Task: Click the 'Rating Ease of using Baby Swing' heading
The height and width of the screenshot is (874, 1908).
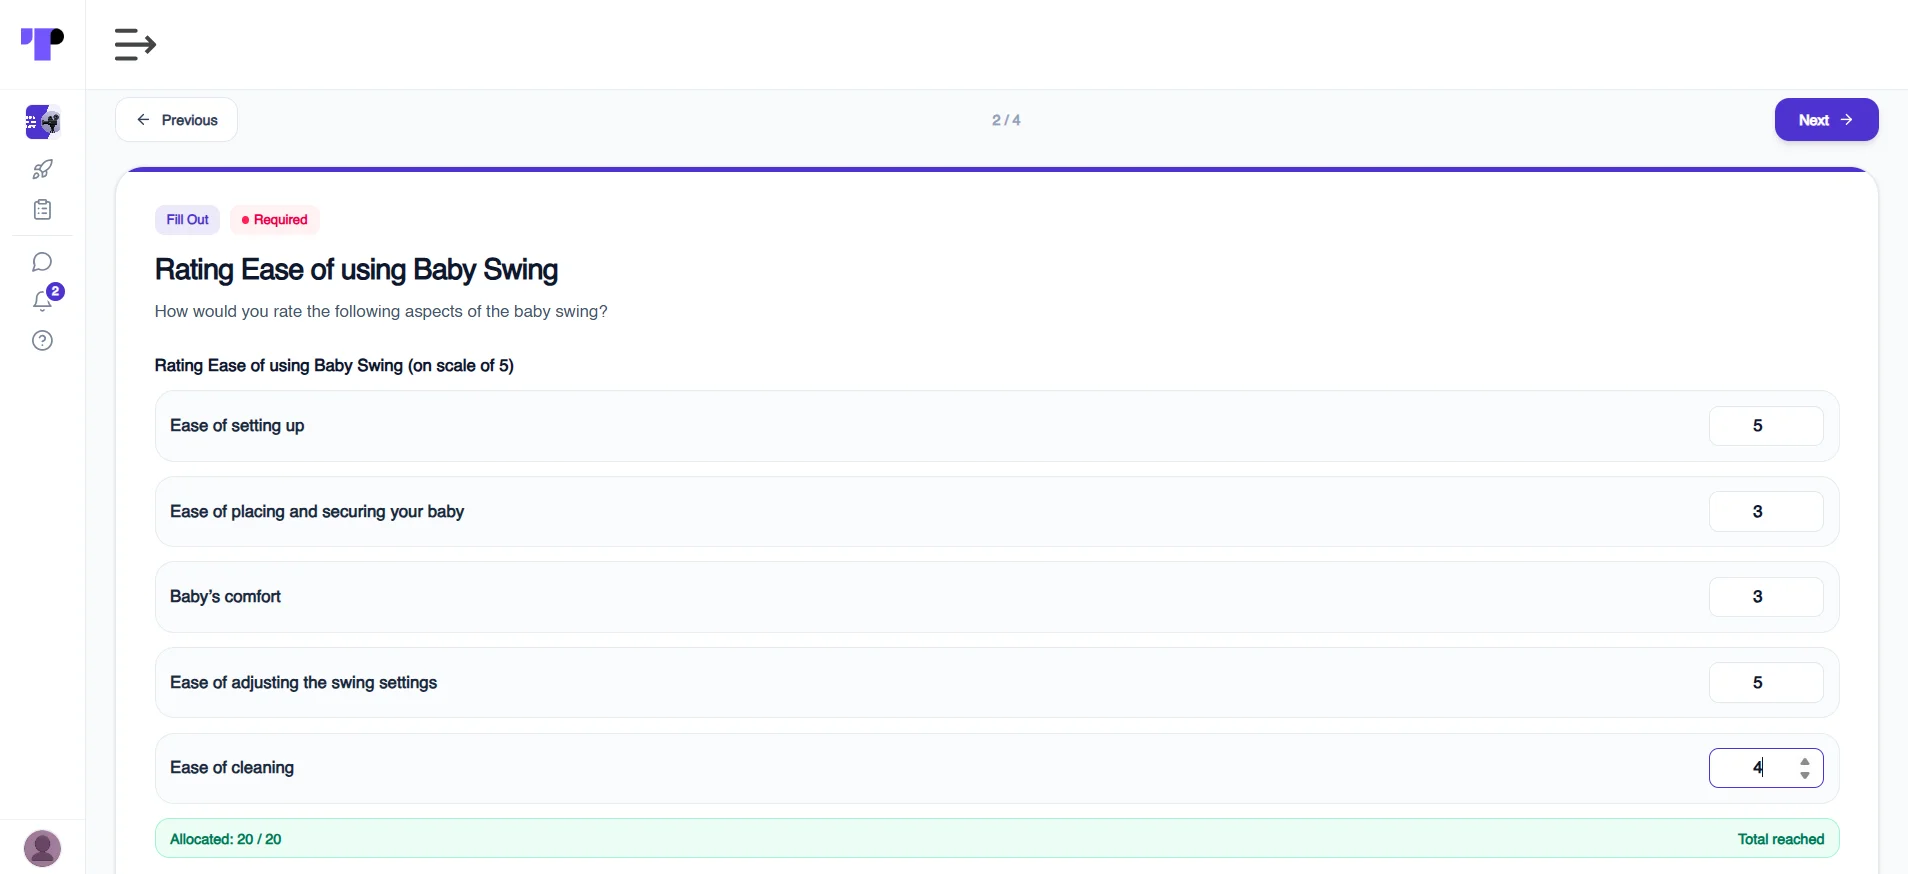Action: coord(356,270)
